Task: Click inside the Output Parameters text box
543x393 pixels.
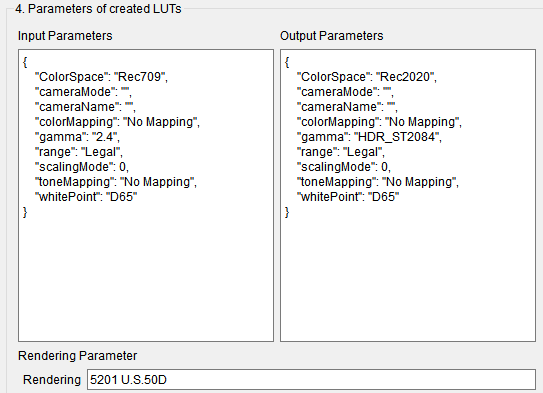Action: [x=408, y=195]
